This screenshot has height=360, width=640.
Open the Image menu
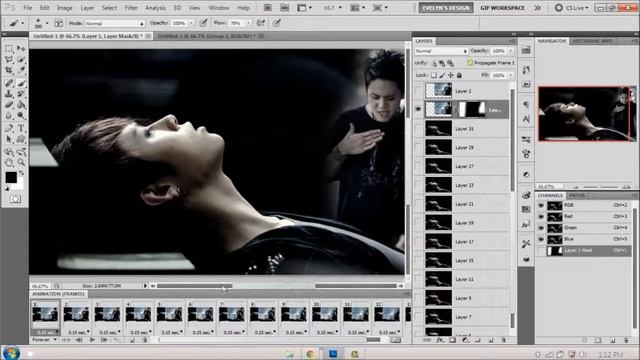click(64, 8)
